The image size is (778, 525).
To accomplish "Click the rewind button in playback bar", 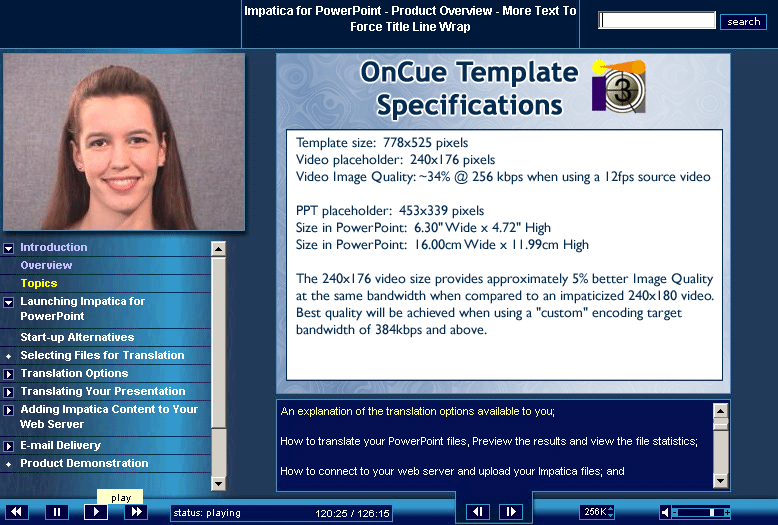I will pos(17,512).
